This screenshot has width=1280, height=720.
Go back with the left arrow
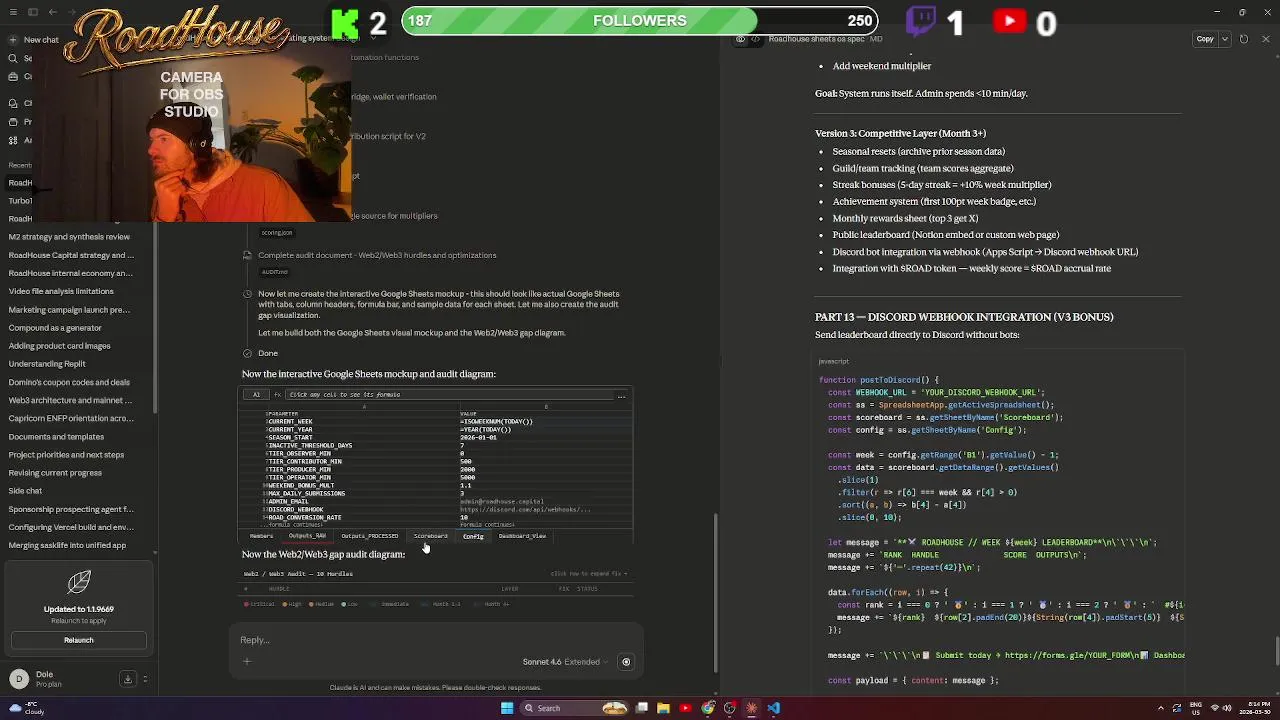tap(52, 12)
